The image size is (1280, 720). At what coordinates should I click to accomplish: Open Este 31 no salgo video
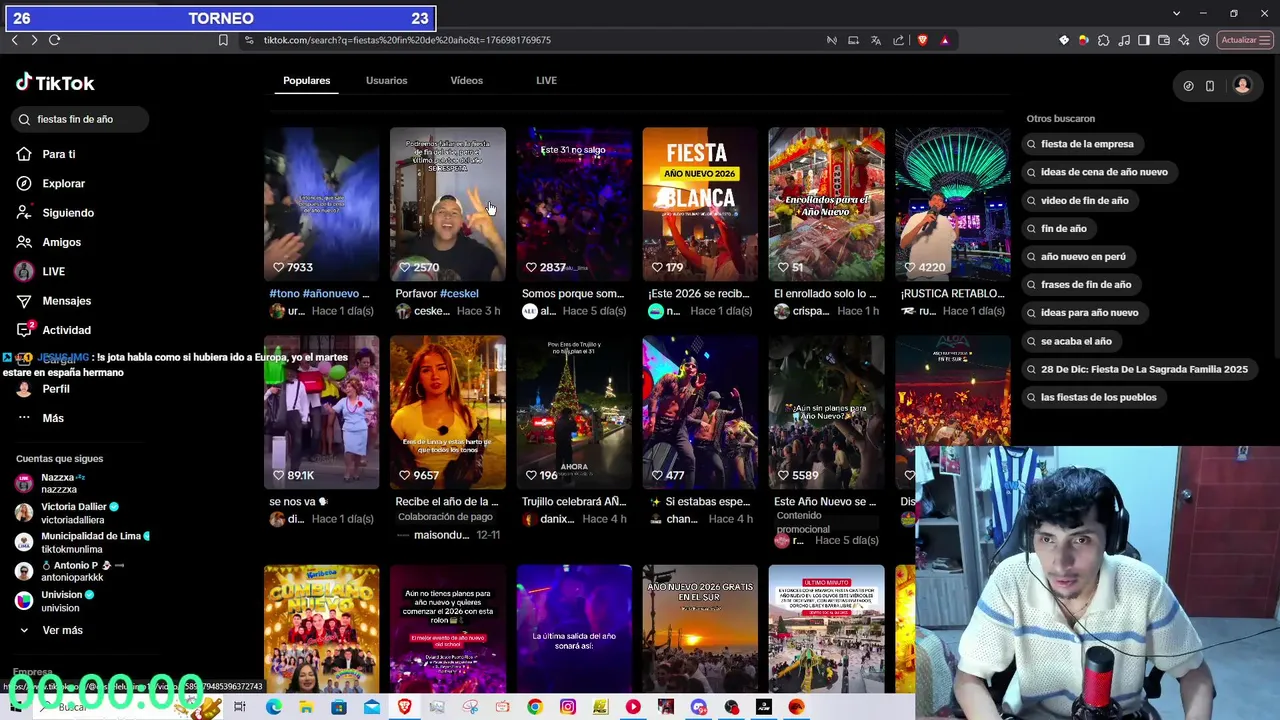pyautogui.click(x=574, y=204)
